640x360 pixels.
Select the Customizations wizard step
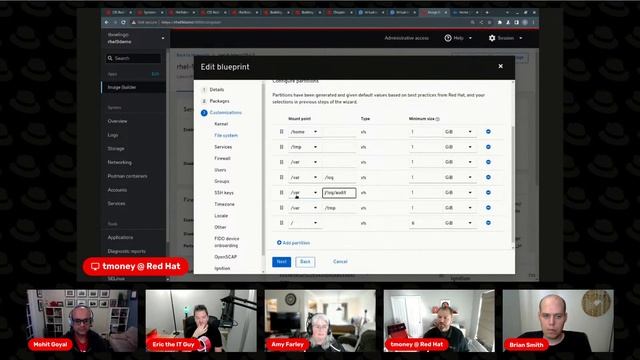(225, 112)
